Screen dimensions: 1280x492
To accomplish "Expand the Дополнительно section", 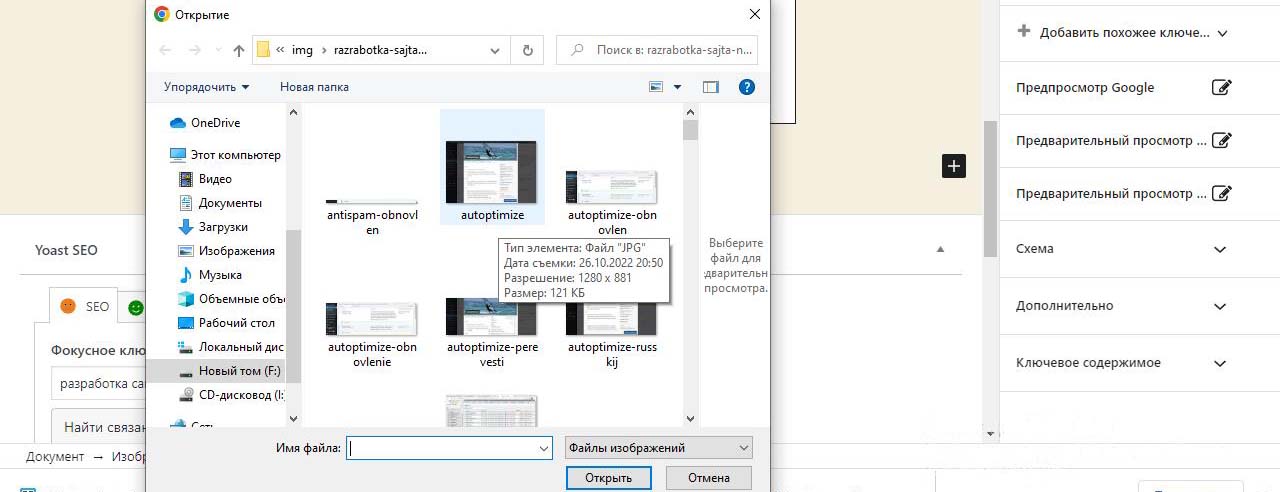I will point(1219,306).
